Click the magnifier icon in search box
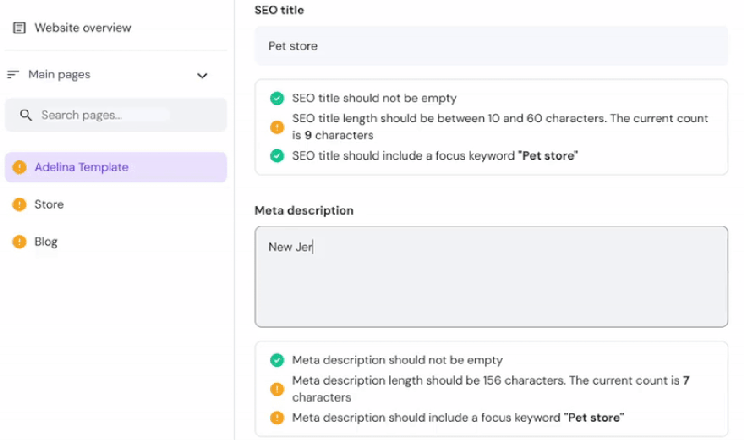This screenshot has height=440, width=744. coord(26,115)
